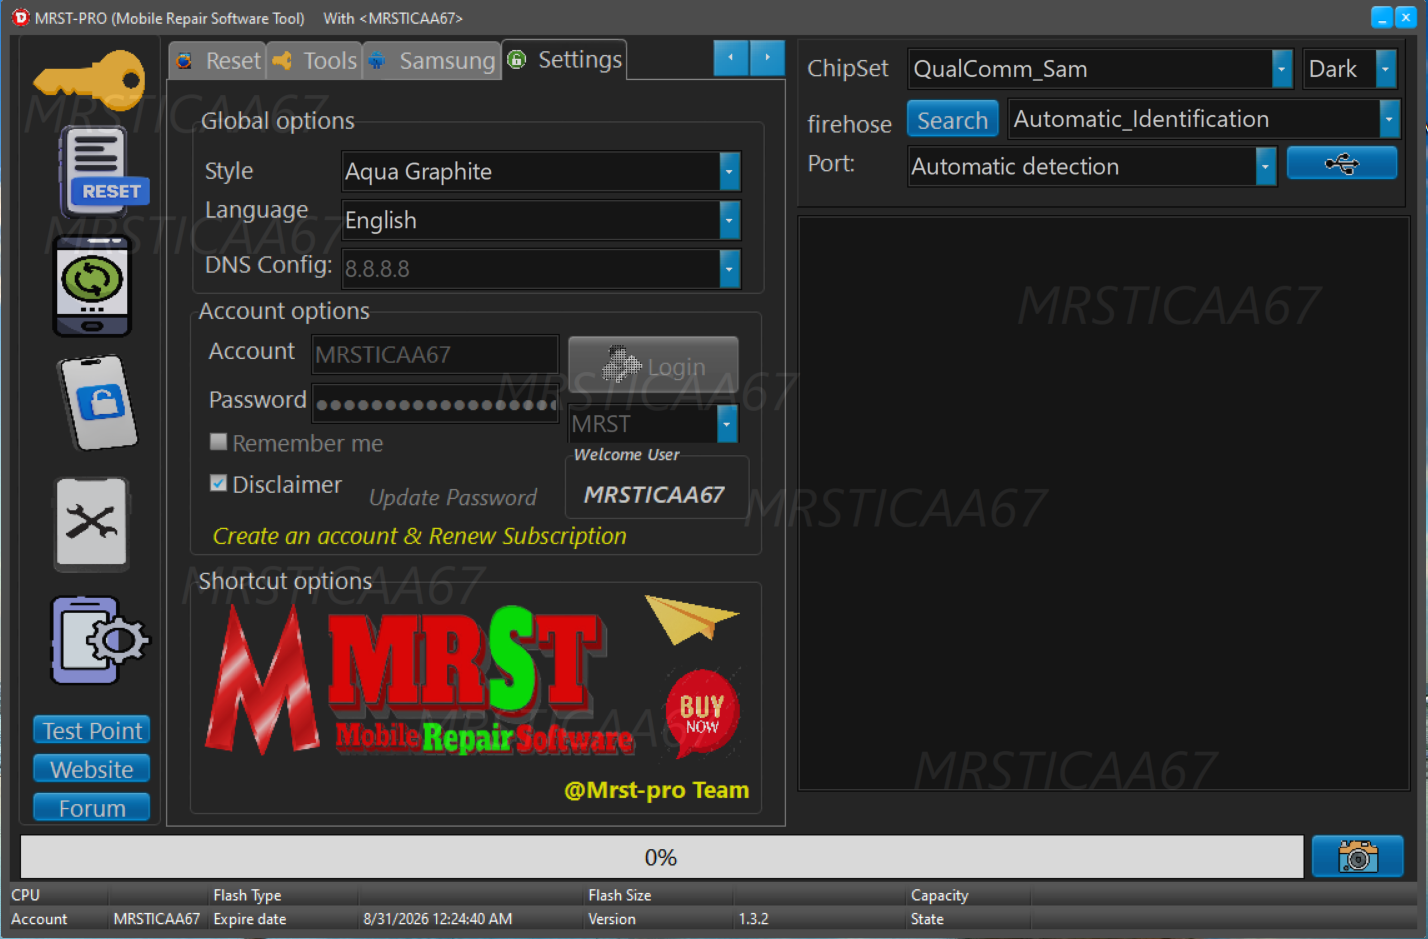The height and width of the screenshot is (939, 1428).
Task: Select the Settings tab
Action: [565, 59]
